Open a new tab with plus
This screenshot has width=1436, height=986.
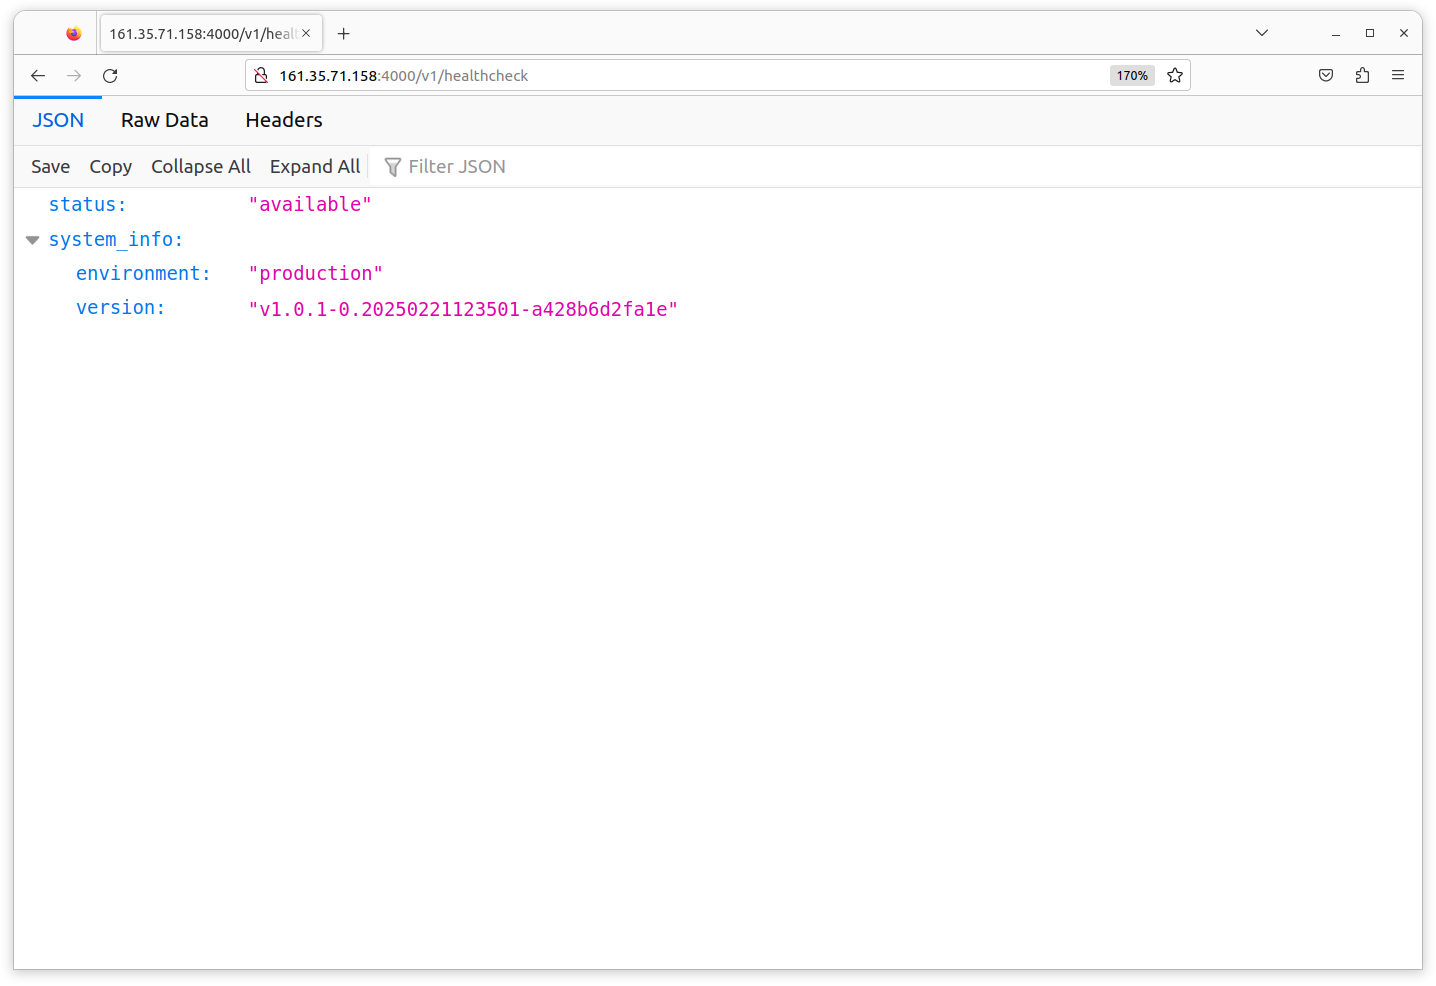point(344,34)
